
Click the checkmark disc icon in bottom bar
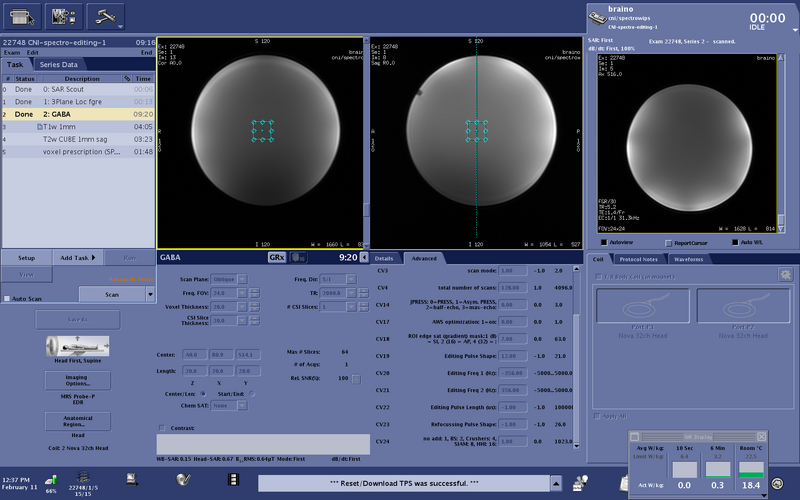tap(183, 479)
